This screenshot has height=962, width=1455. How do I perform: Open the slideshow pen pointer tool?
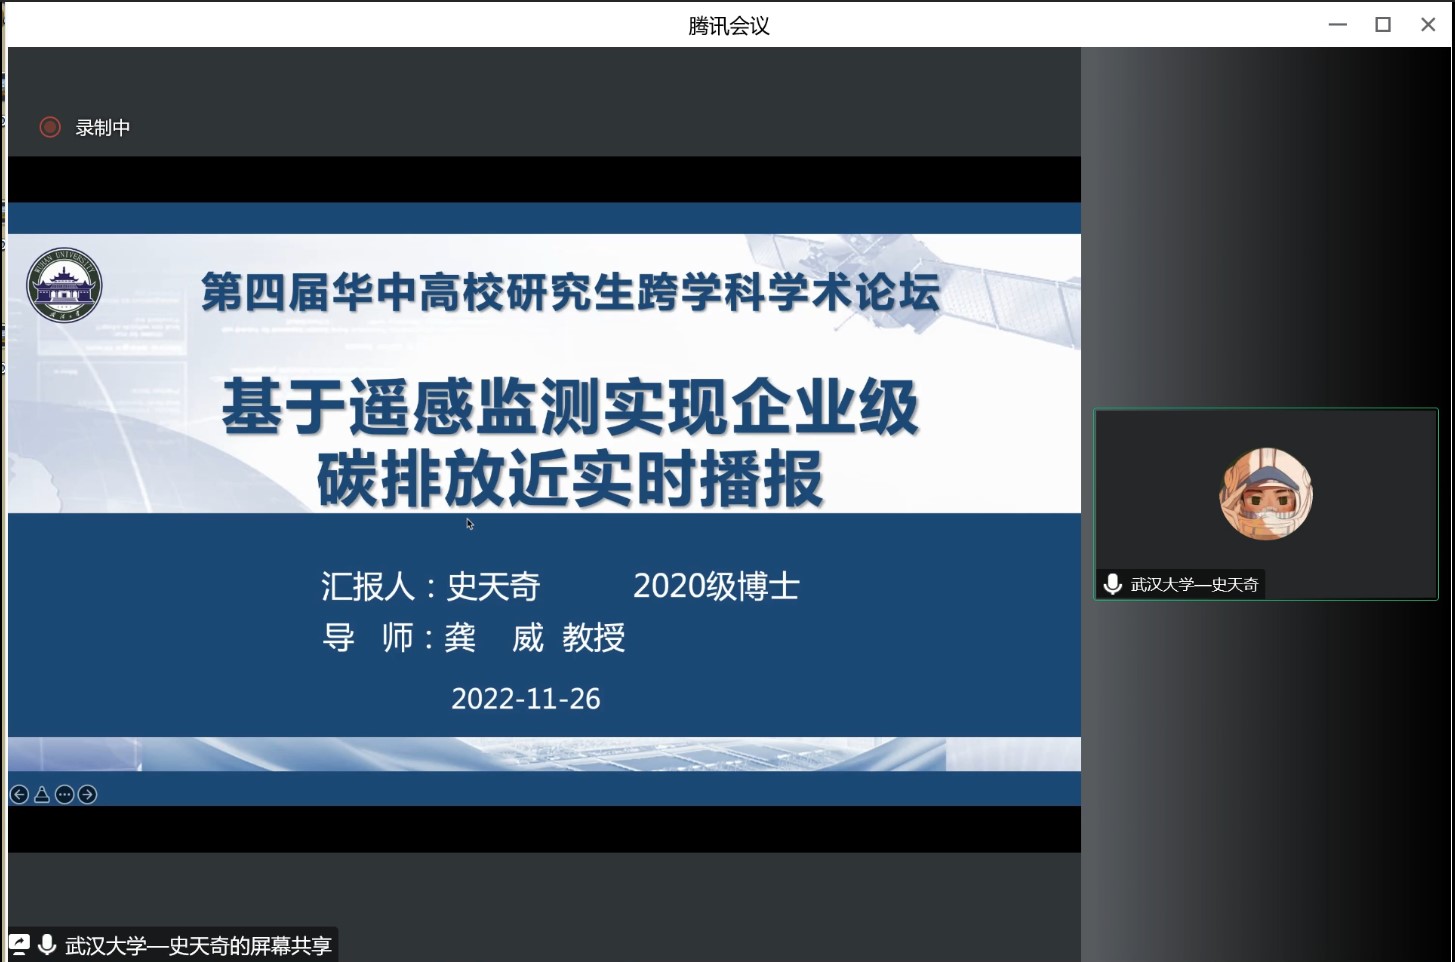click(x=42, y=795)
